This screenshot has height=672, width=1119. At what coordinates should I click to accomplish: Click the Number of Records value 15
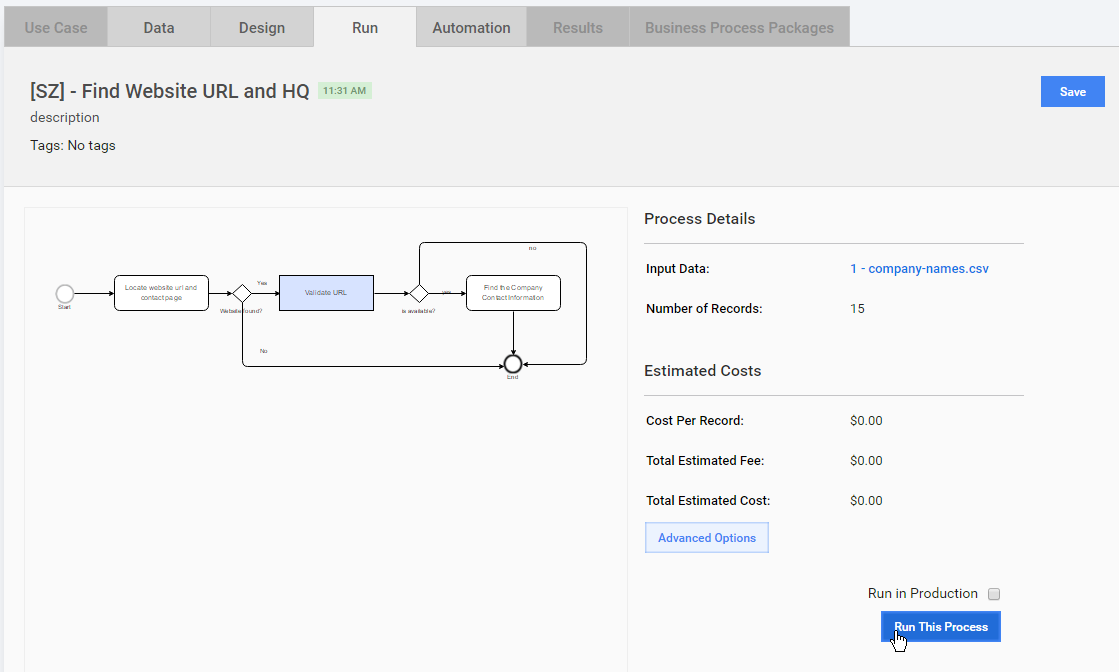857,309
